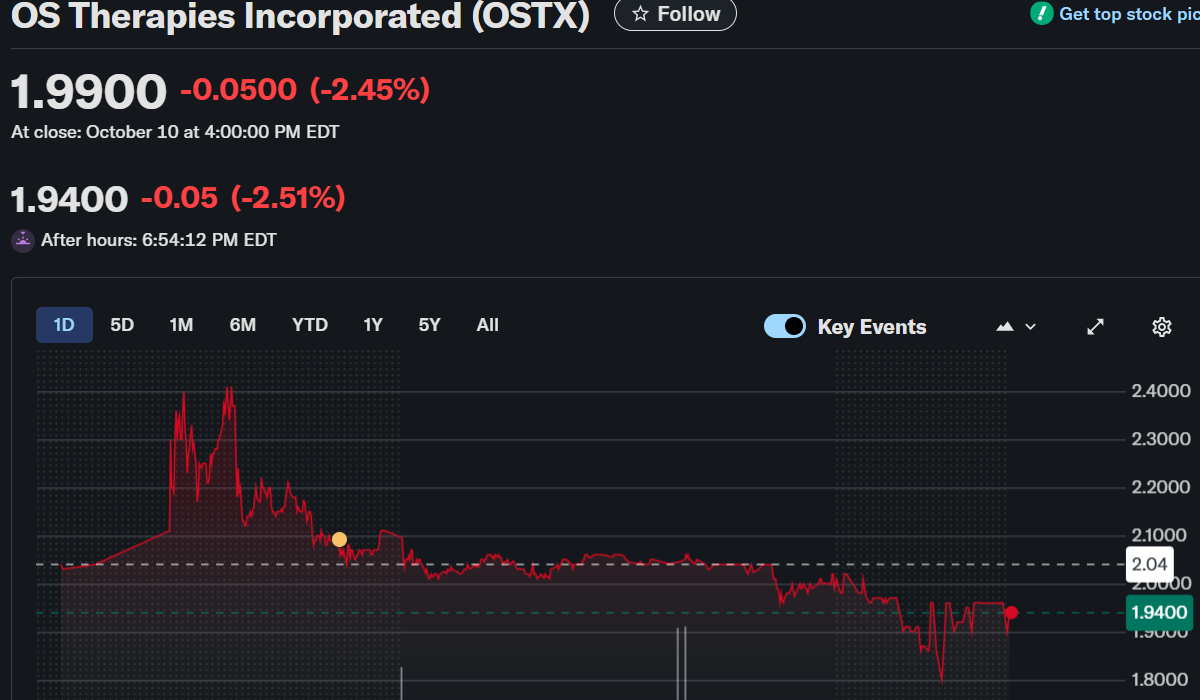This screenshot has height=700, width=1200.
Task: Click the Get top stock picks link
Action: (x=1128, y=14)
